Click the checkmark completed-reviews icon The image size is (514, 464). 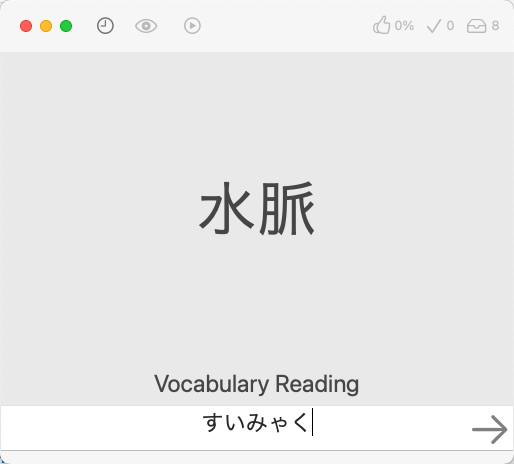(x=434, y=26)
